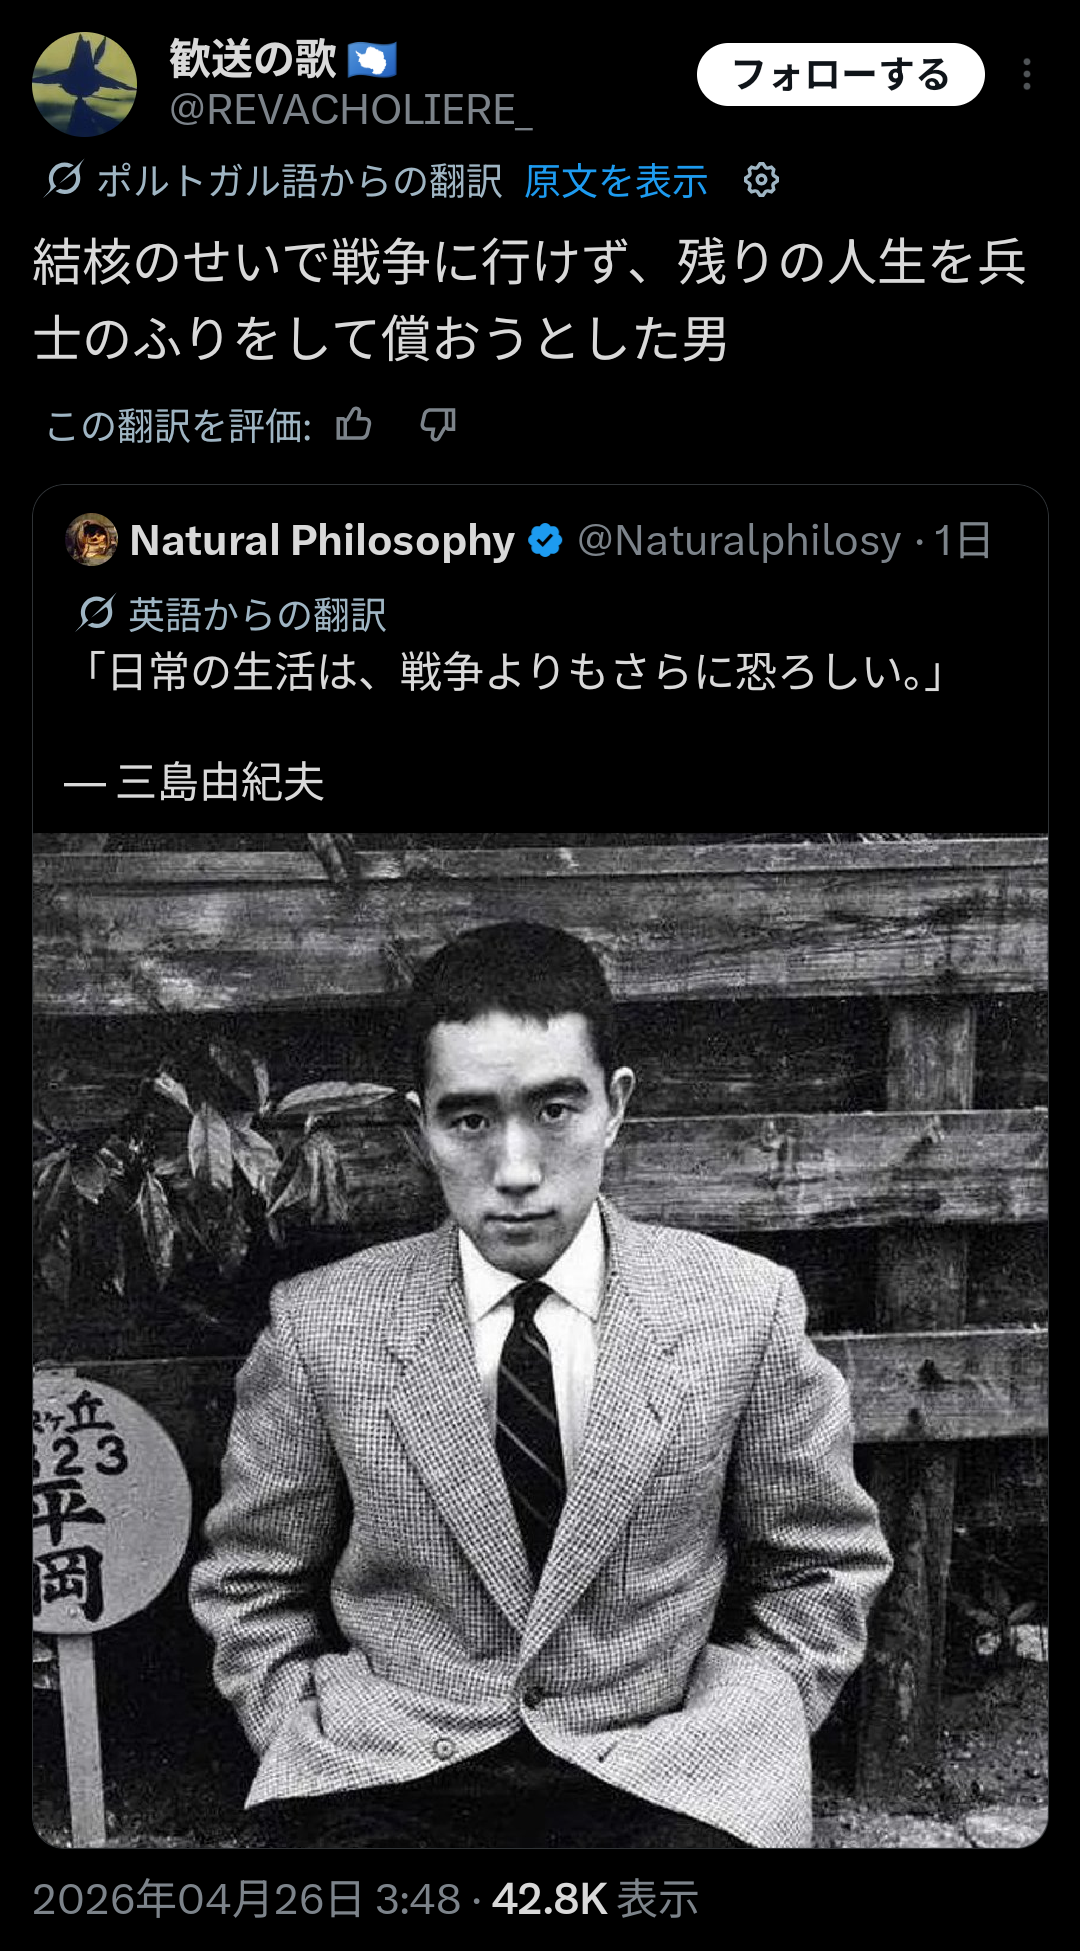Click the @REVACHOLIERE_ handle
This screenshot has width=1080, height=1951.
[x=350, y=110]
